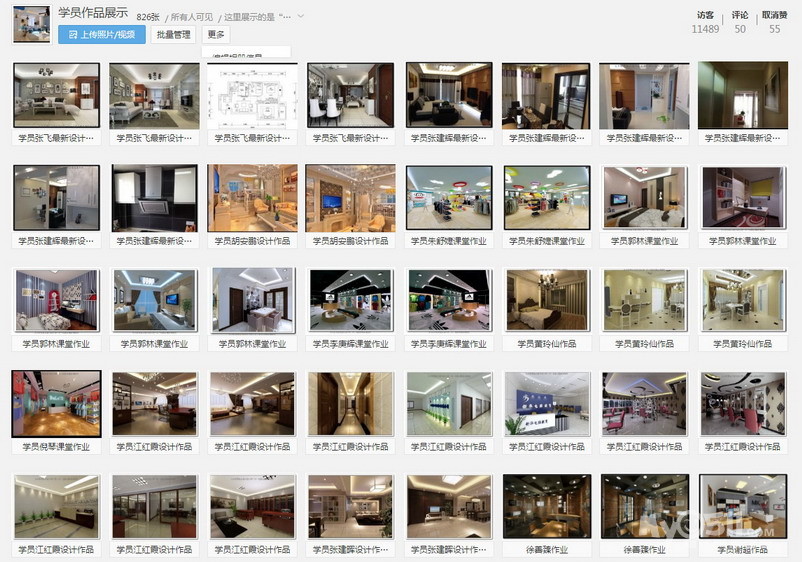Open the 谢超作品 living room thumbnail
Image resolution: width=802 pixels, height=562 pixels.
743,506
